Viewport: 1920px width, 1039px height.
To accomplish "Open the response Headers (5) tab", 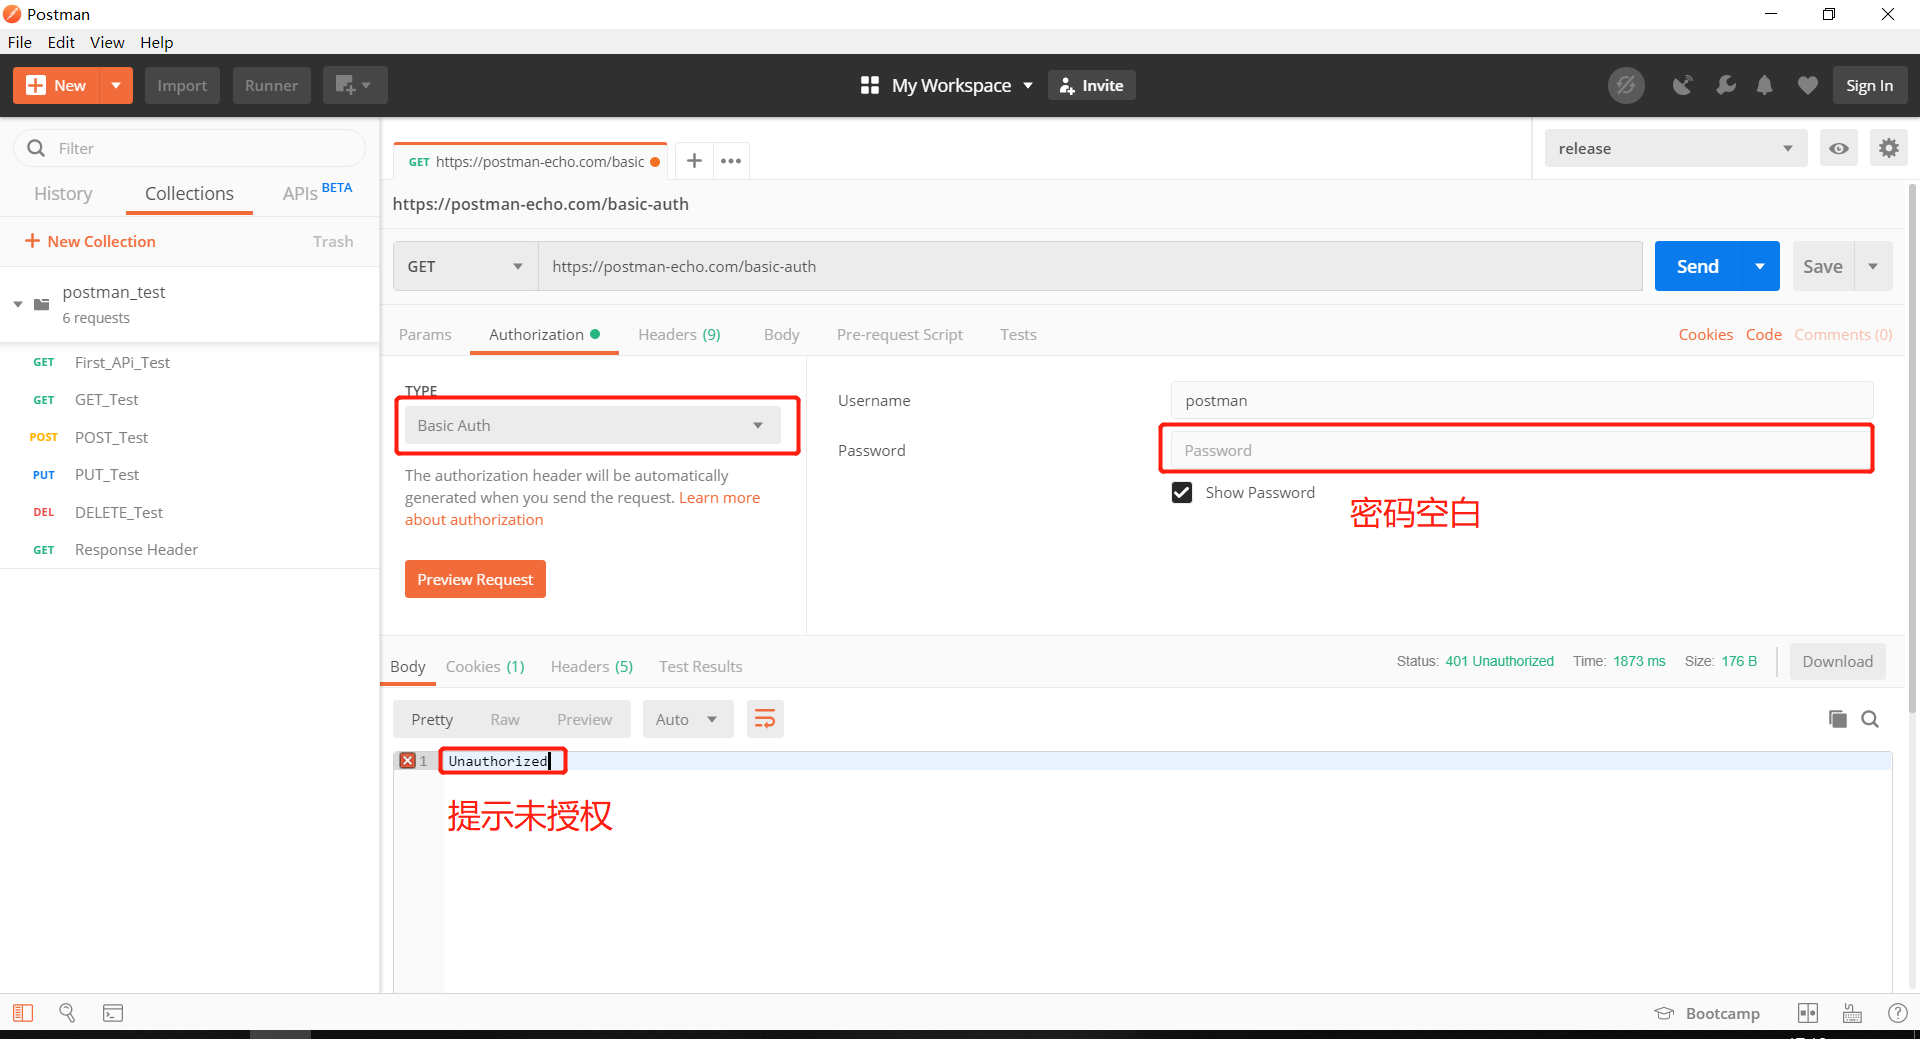I will (x=592, y=667).
